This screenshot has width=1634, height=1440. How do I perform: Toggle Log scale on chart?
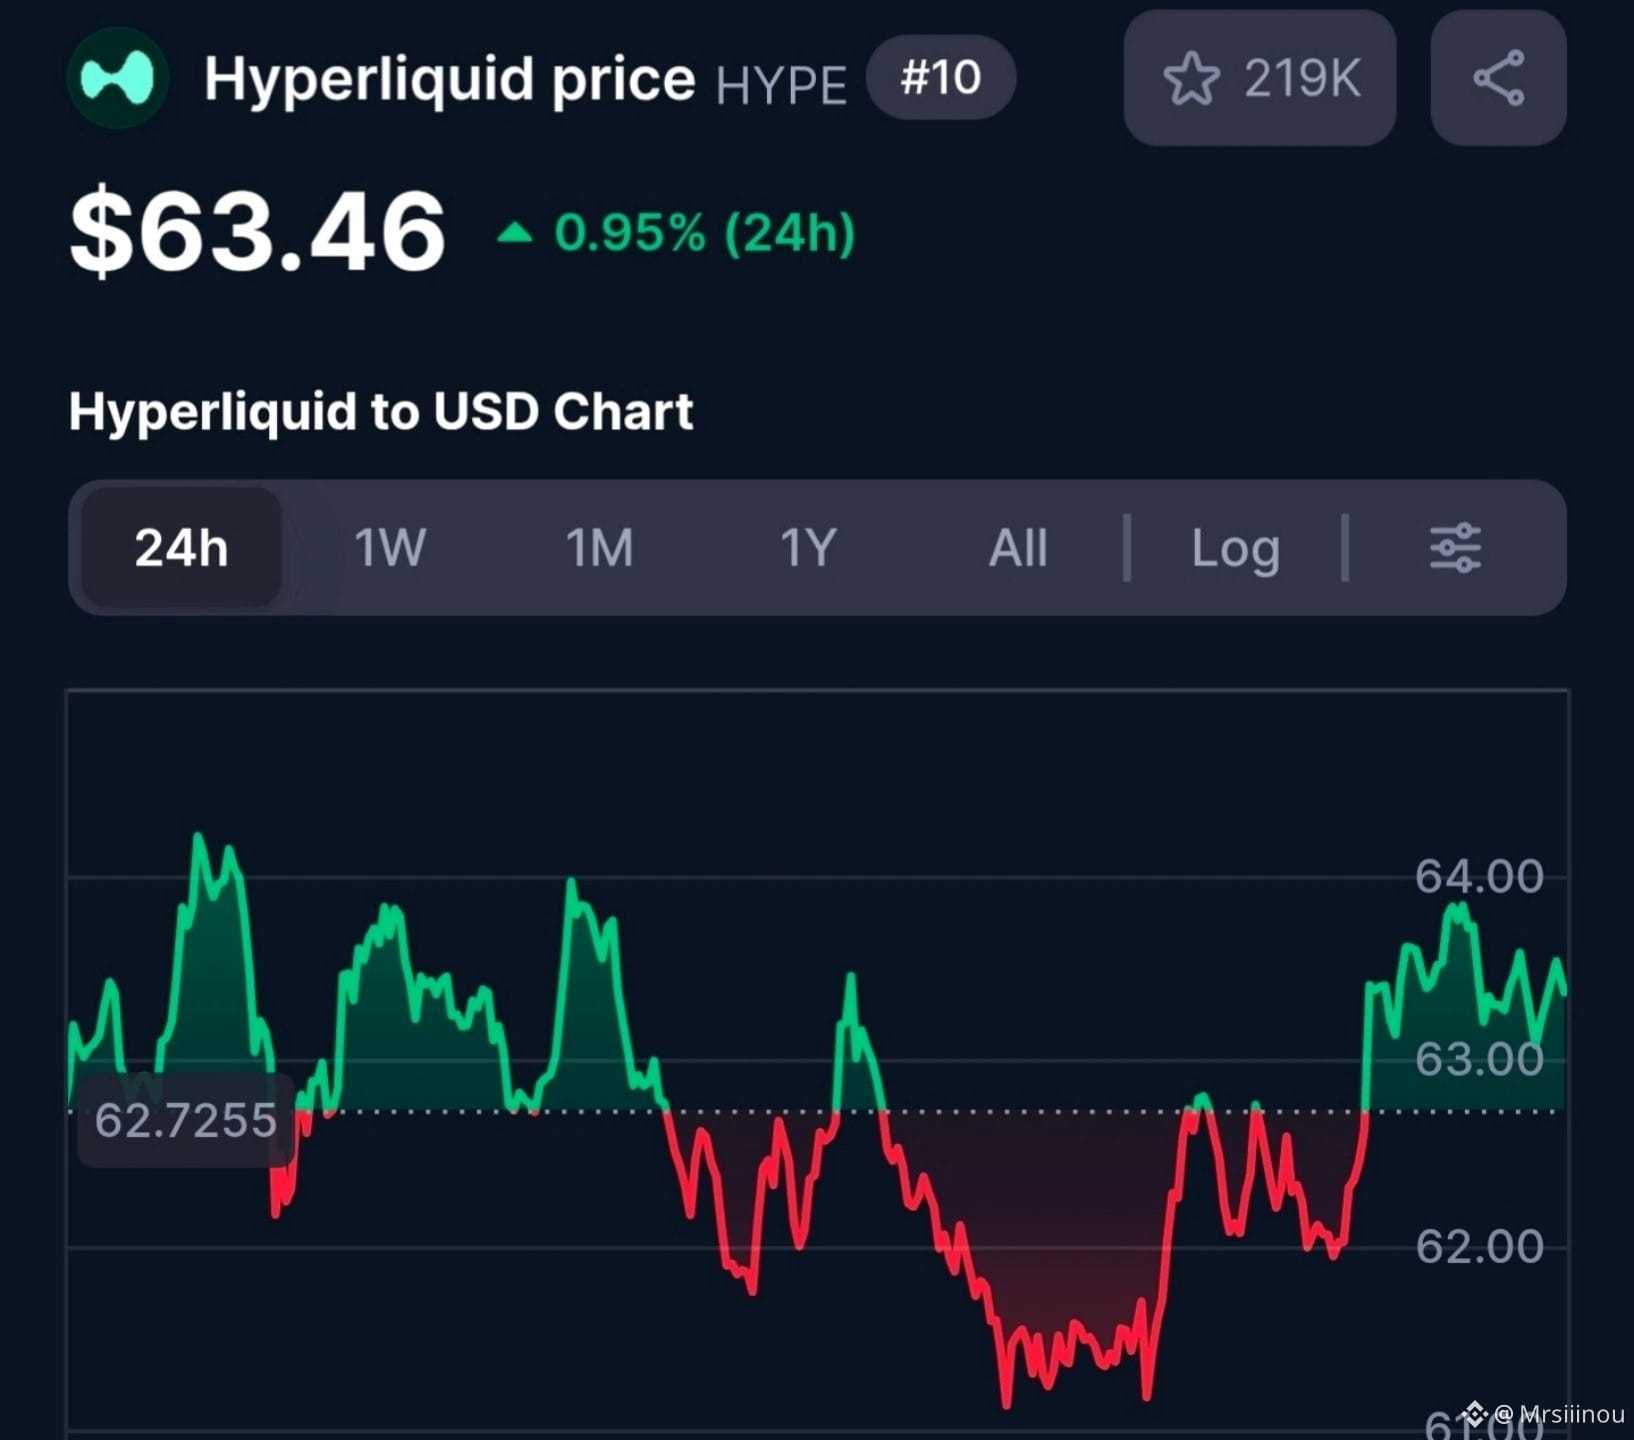(1236, 549)
